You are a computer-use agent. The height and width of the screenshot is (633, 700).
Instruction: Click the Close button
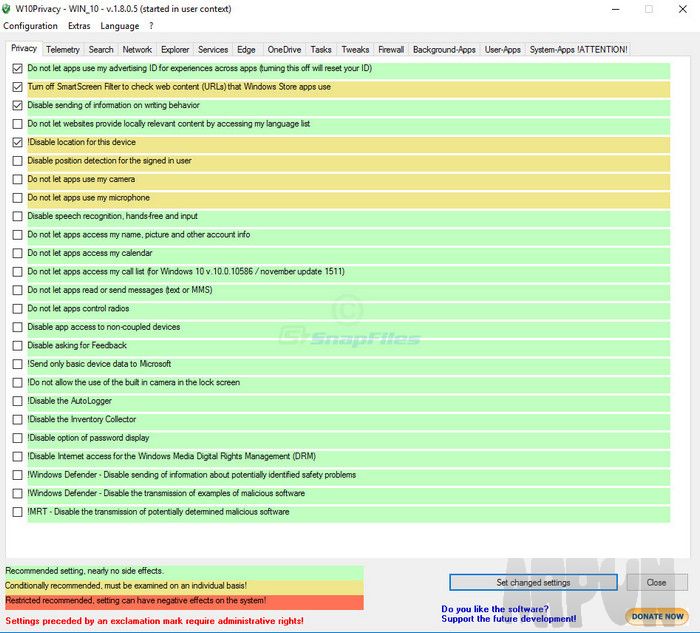pos(657,583)
